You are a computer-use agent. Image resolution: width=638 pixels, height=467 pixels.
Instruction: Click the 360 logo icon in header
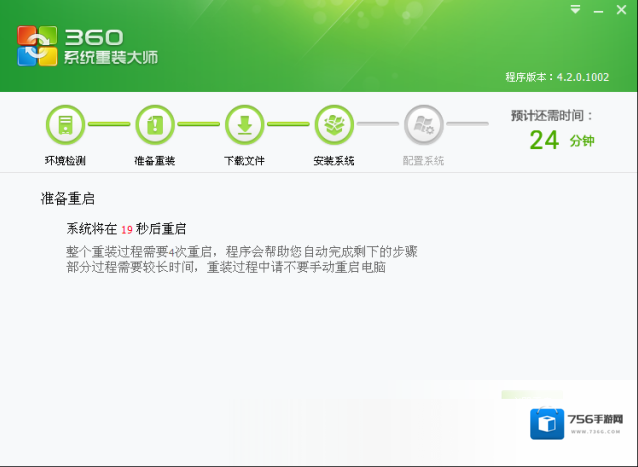click(38, 46)
